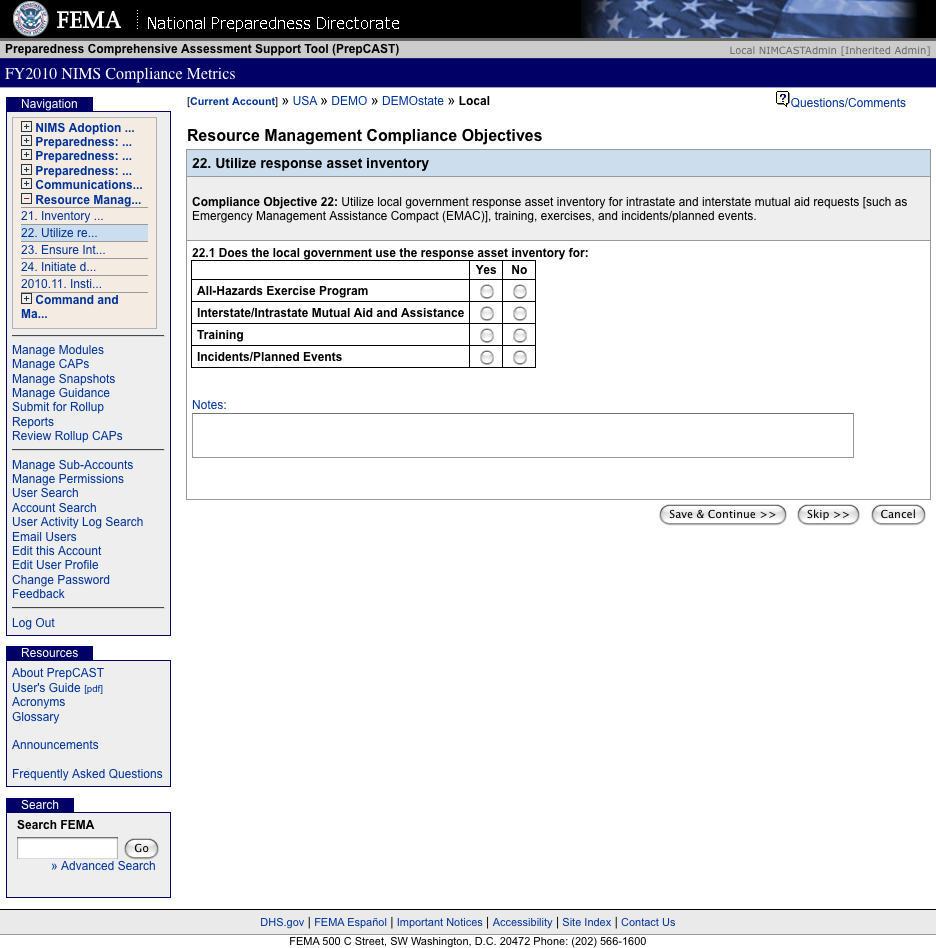This screenshot has height=948, width=936.
Task: Open Glossary resource link
Action: [36, 717]
